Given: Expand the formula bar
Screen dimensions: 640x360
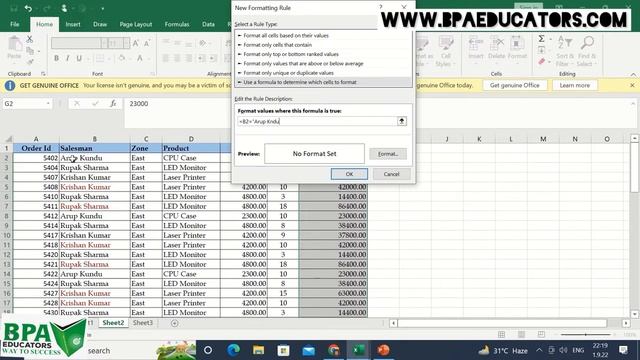Looking at the screenshot, I should point(632,104).
